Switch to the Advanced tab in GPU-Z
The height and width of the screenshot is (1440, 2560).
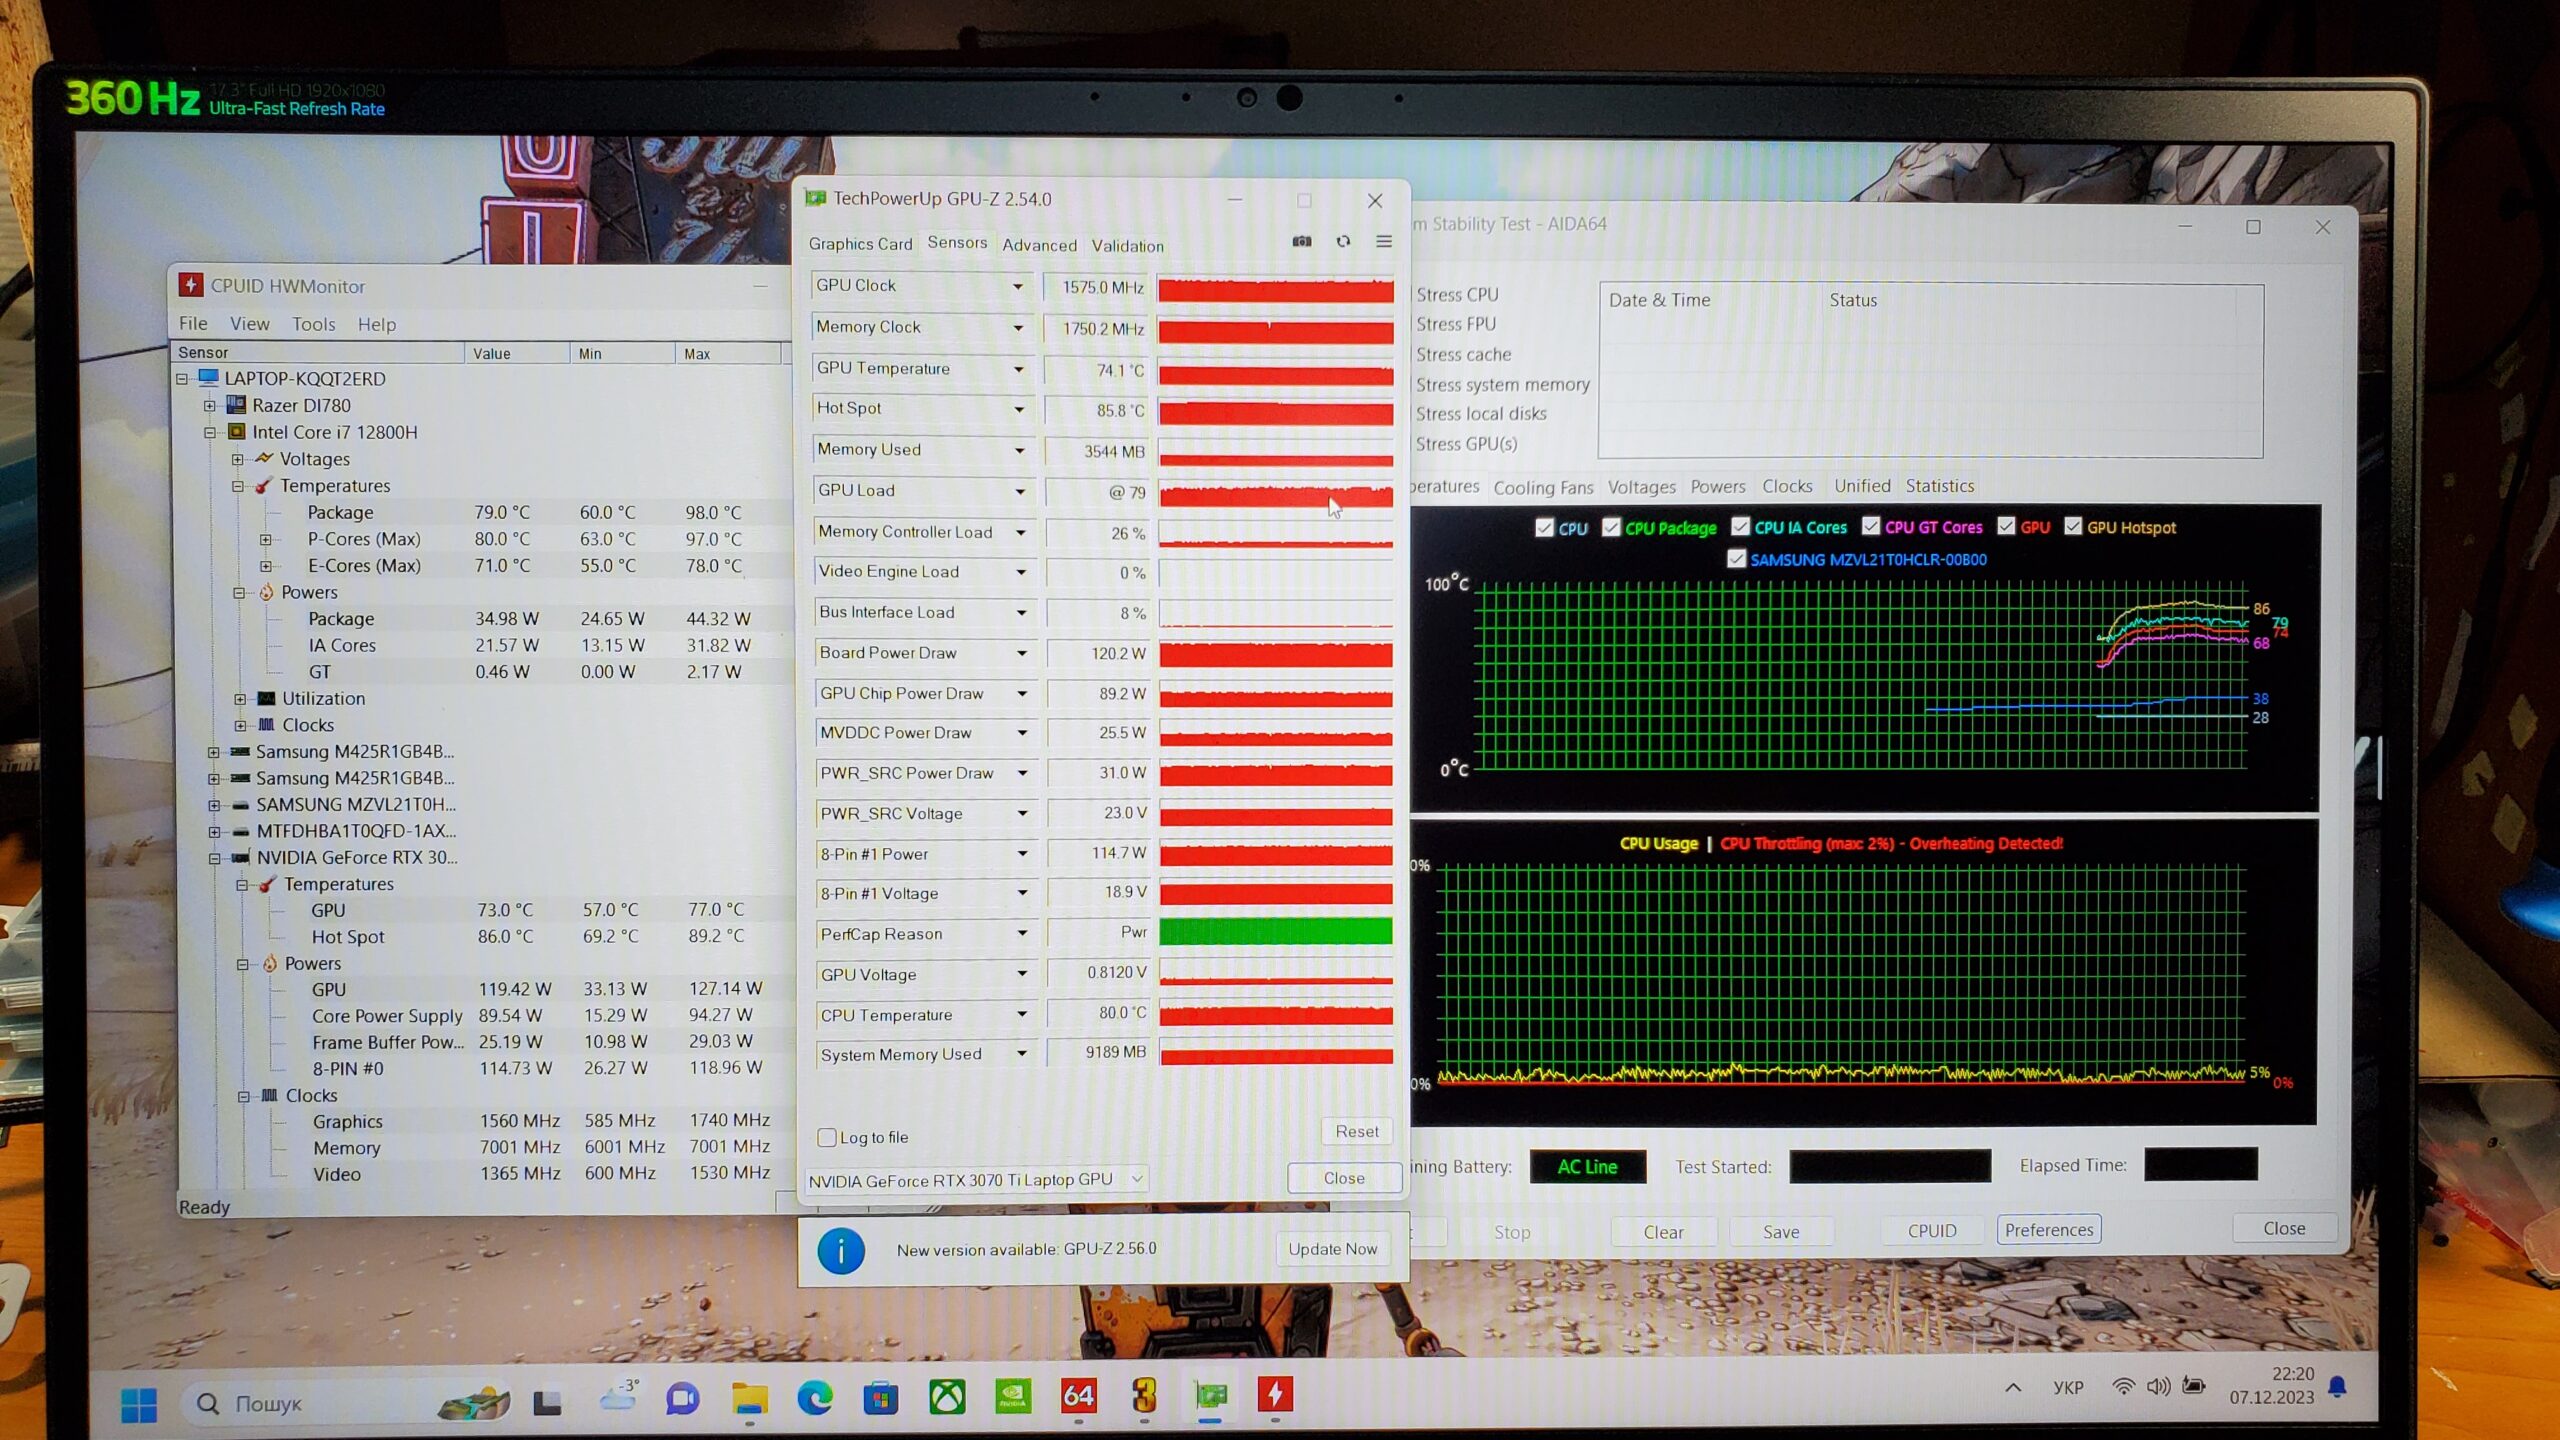1039,245
